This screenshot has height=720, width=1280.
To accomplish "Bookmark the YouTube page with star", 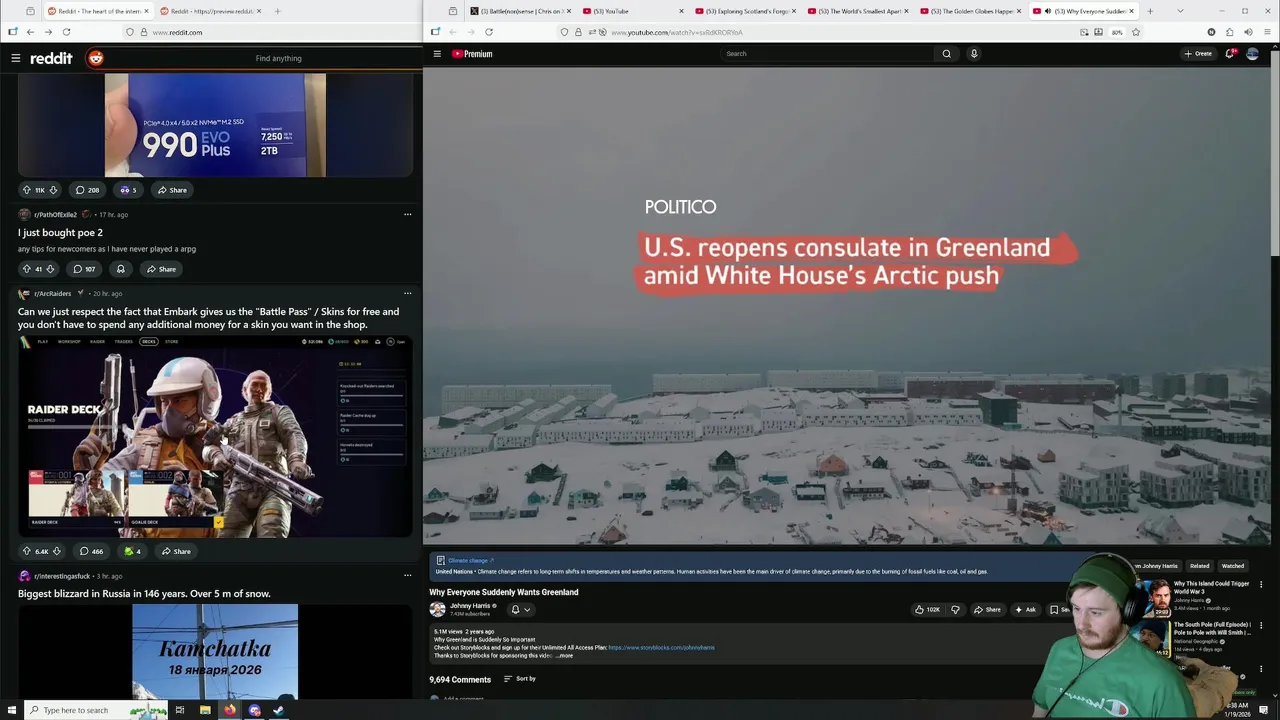I will pos(1135,32).
